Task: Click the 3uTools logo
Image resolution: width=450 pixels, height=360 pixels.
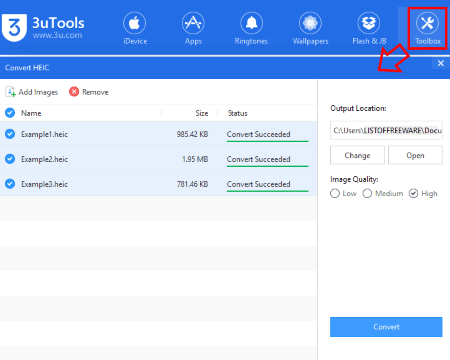Action: point(14,28)
